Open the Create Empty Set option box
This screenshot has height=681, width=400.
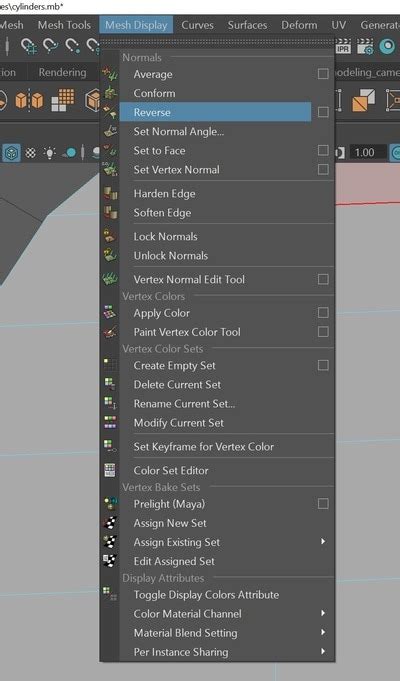pyautogui.click(x=323, y=365)
